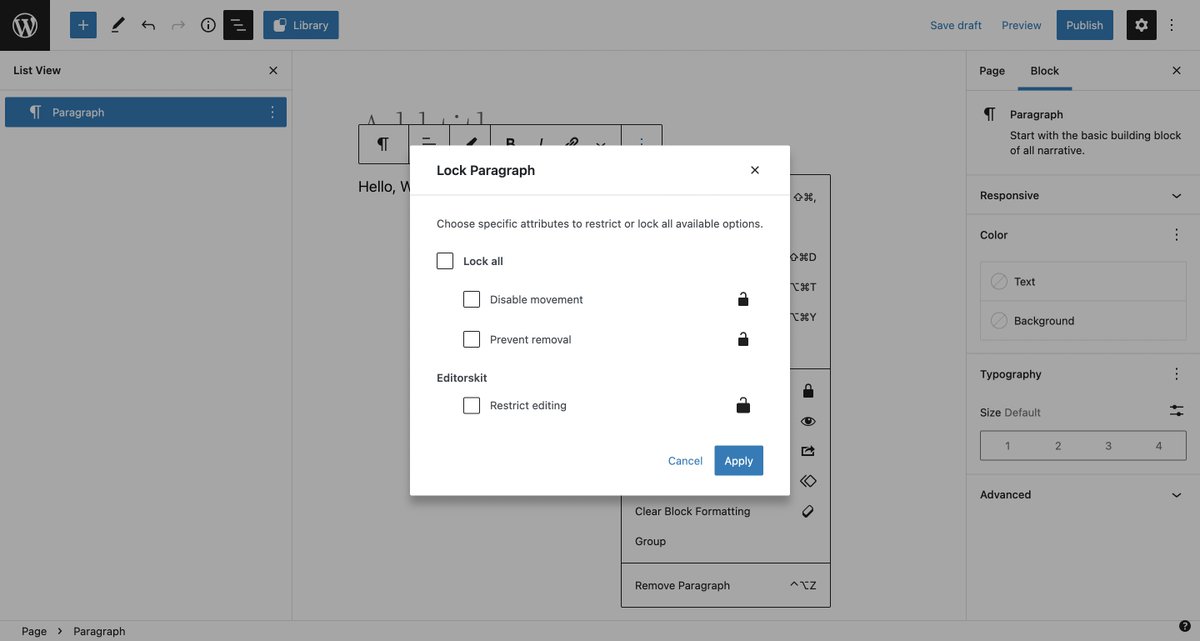Click the diamond code icon in options menu

click(808, 481)
